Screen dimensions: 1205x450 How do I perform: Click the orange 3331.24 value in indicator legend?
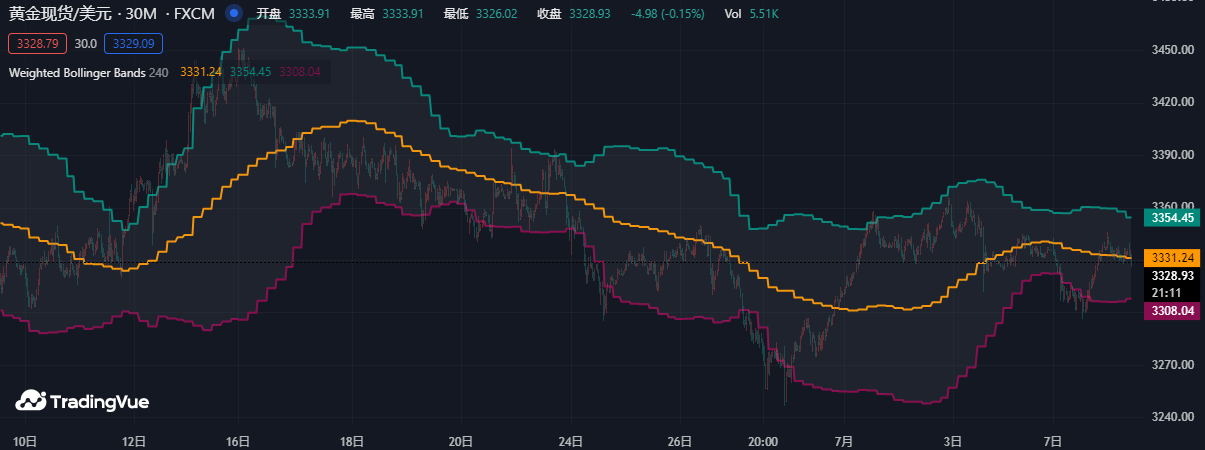(201, 72)
